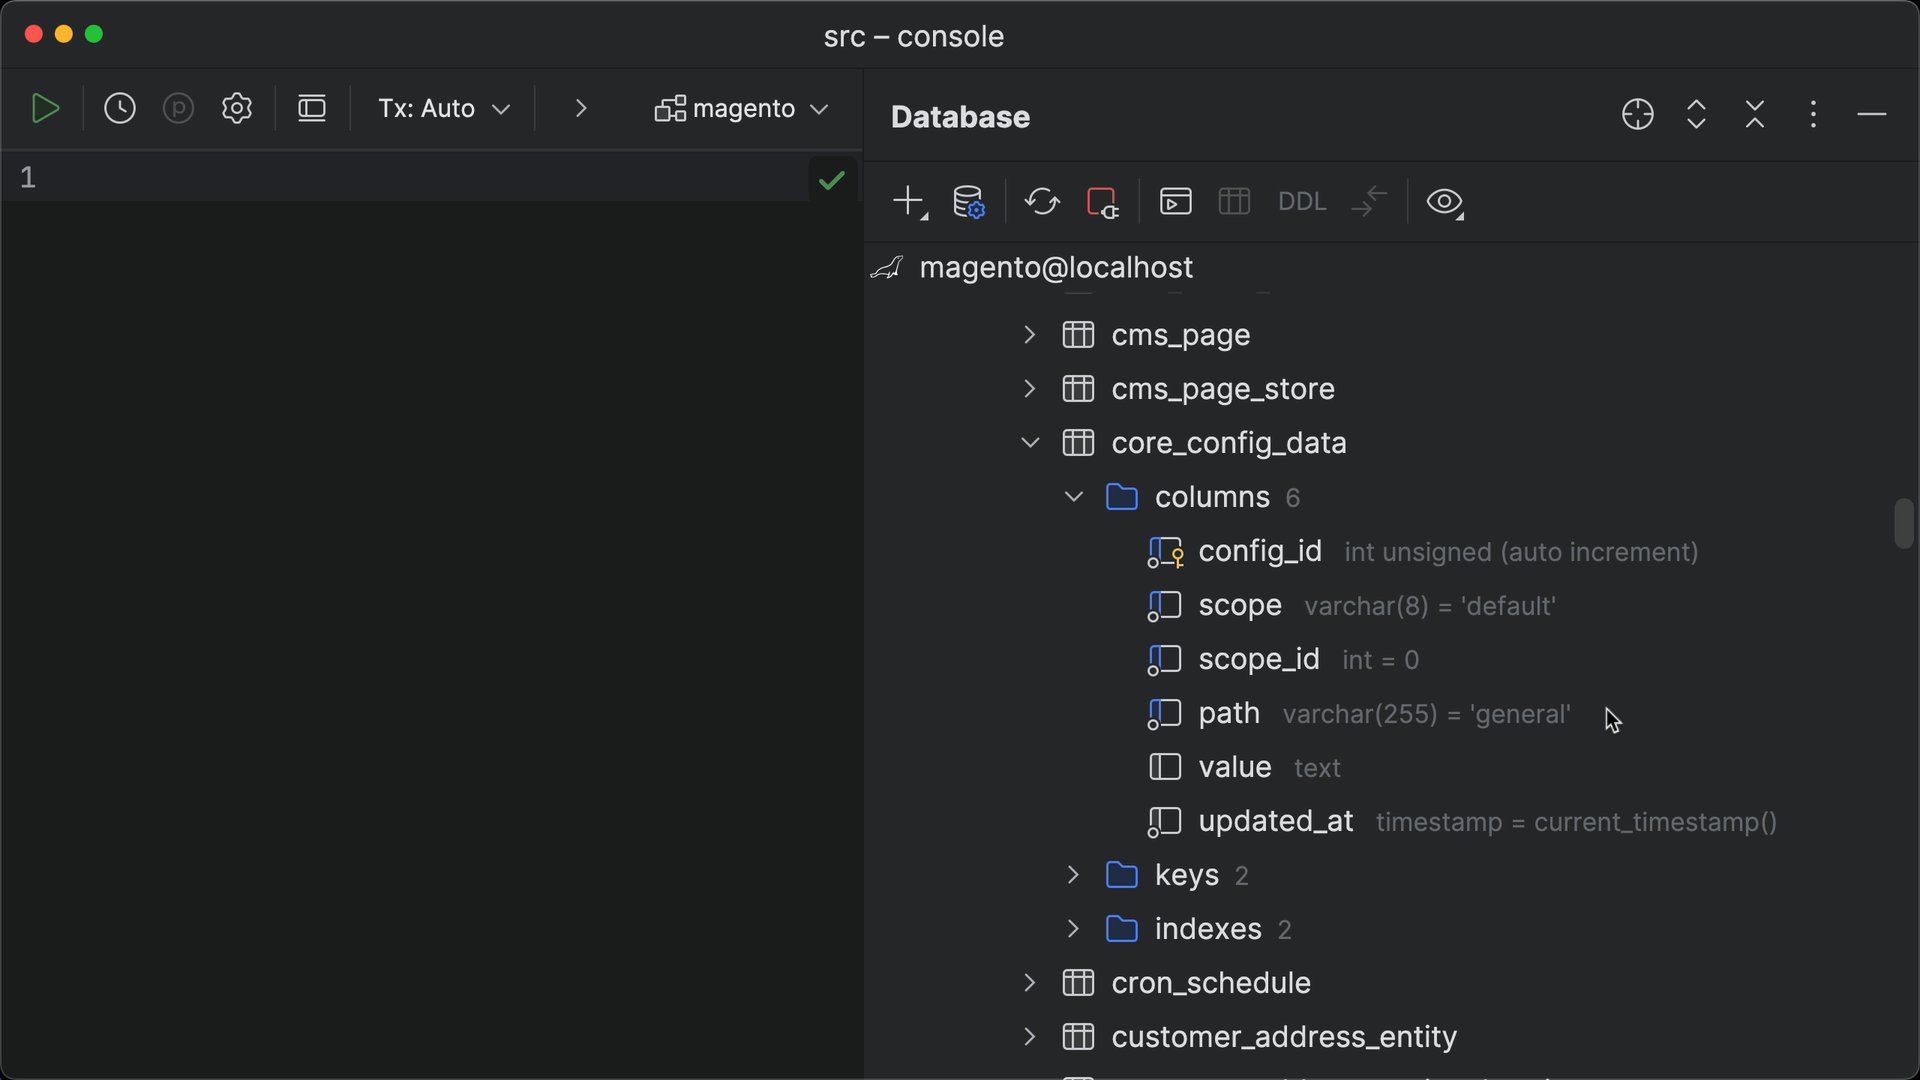The image size is (1920, 1080).
Task: Refresh the database with the sync icon
Action: [x=1042, y=202]
